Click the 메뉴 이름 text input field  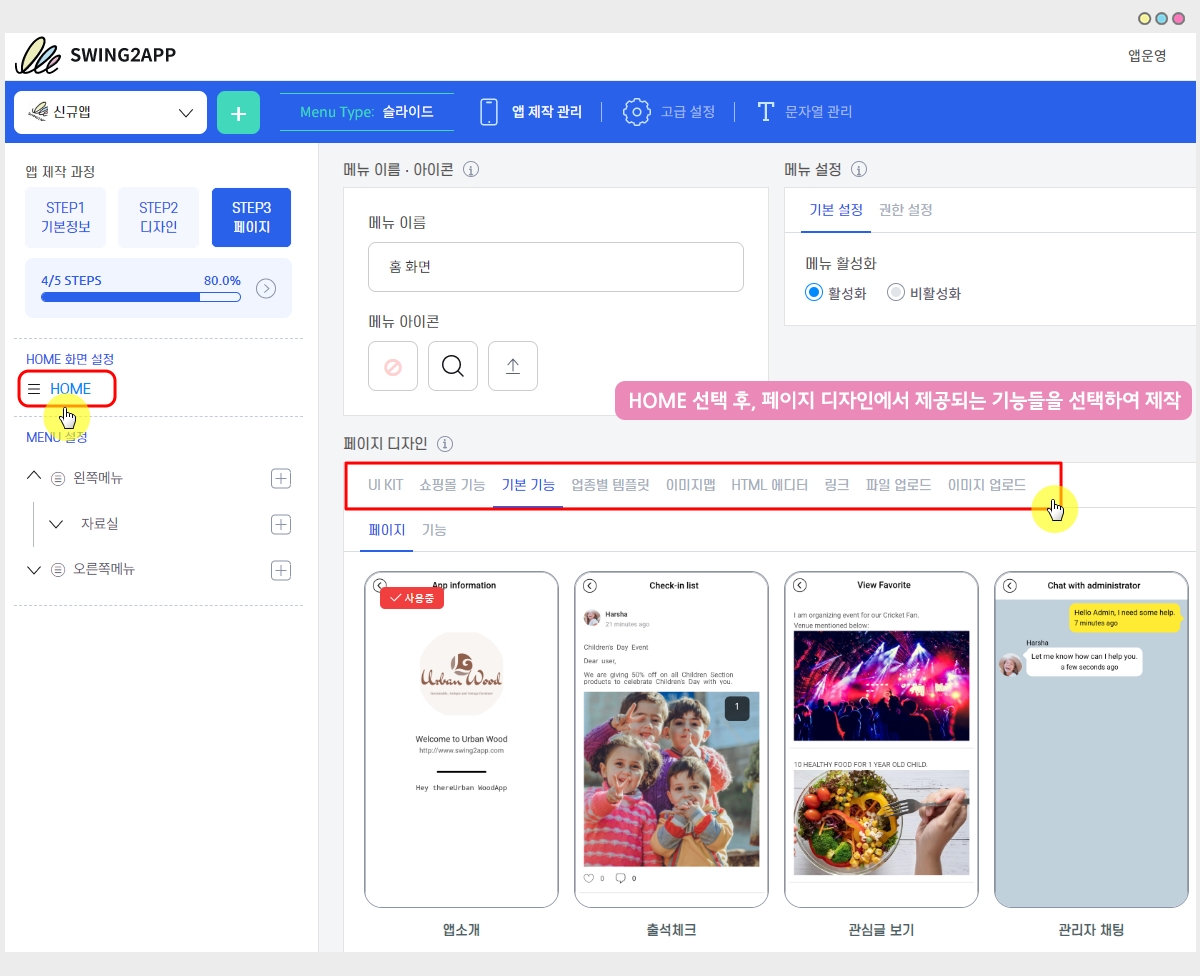point(555,267)
